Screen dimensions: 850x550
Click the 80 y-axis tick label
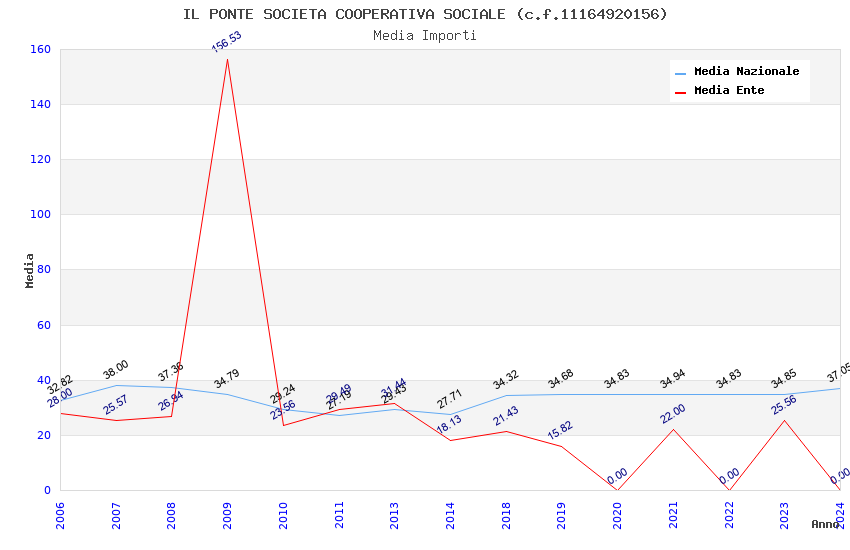[44, 269]
